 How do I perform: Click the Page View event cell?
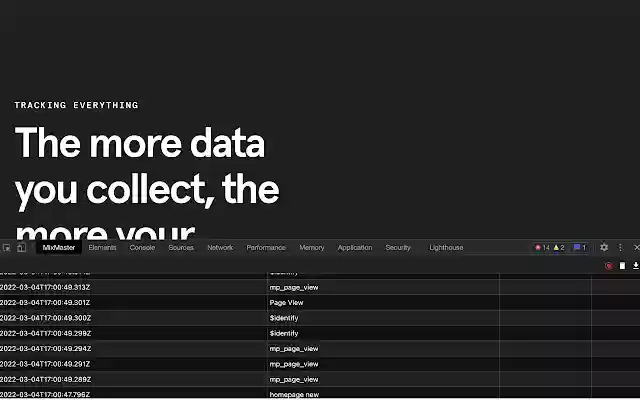[286, 302]
